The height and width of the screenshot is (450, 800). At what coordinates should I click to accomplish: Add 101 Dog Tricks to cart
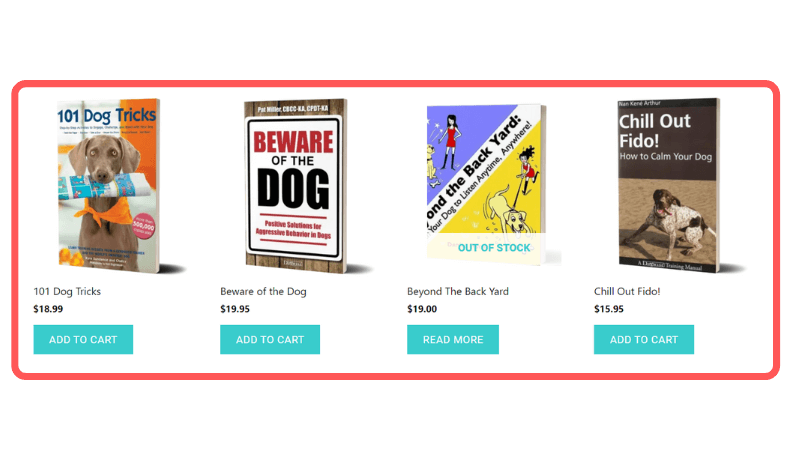pos(83,339)
